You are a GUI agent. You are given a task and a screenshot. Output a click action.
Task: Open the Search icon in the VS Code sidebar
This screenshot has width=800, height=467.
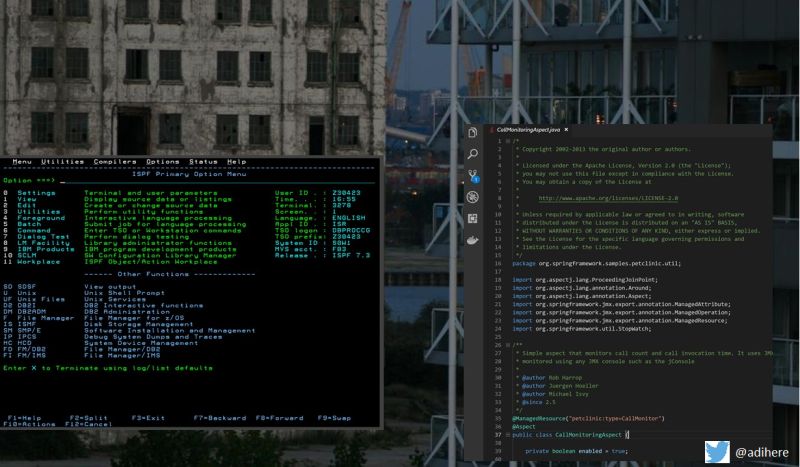(472, 154)
